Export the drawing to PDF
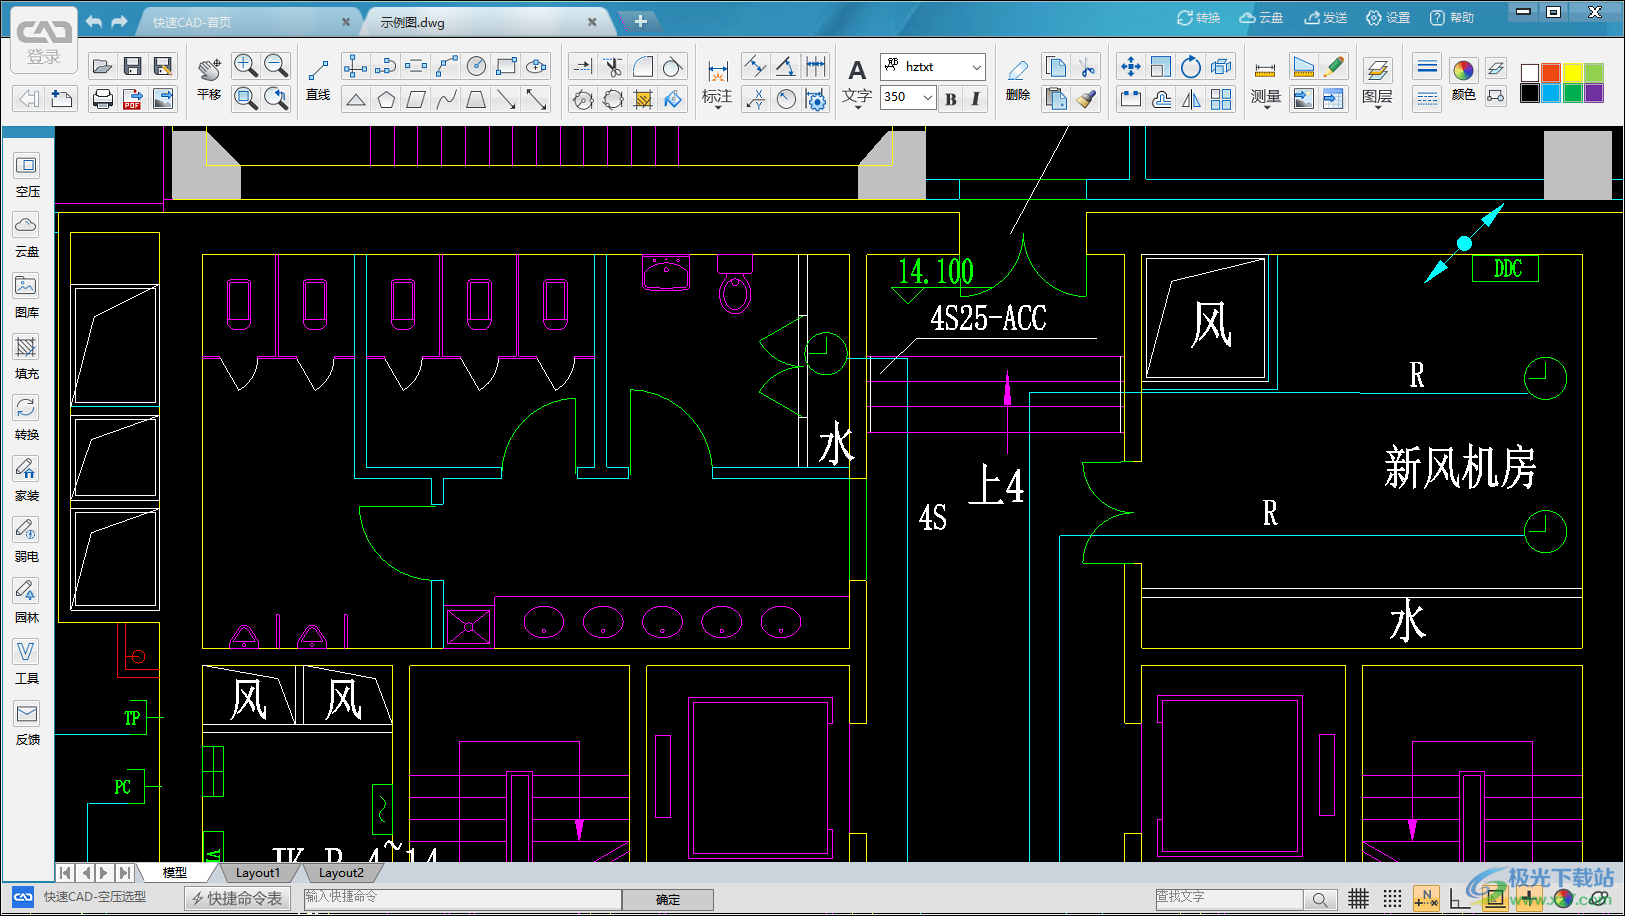Screen dimensions: 1625x916 point(132,98)
